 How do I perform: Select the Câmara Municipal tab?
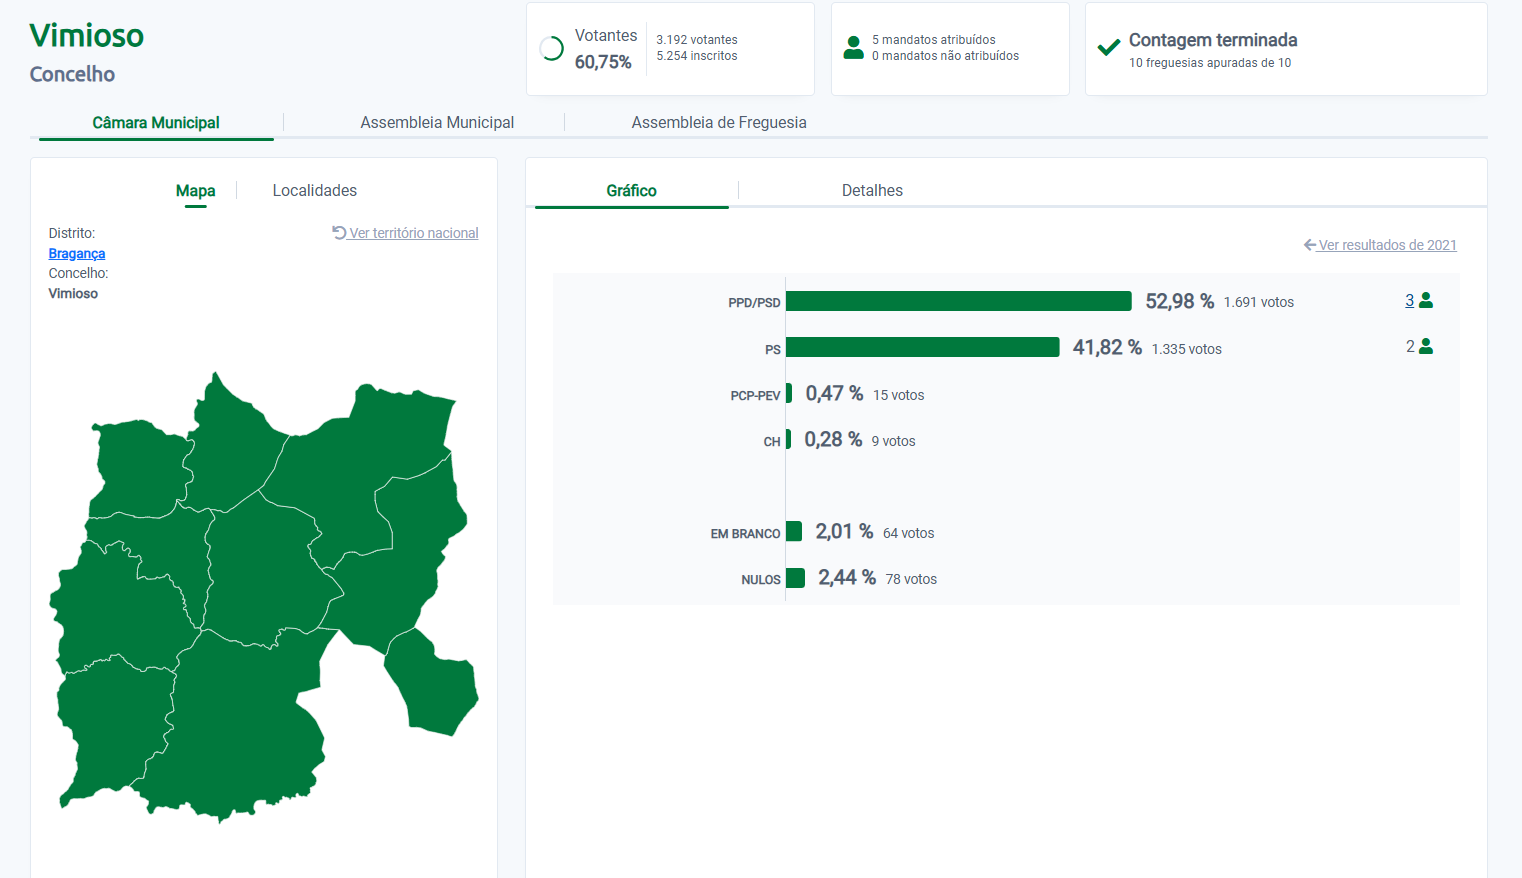point(156,122)
